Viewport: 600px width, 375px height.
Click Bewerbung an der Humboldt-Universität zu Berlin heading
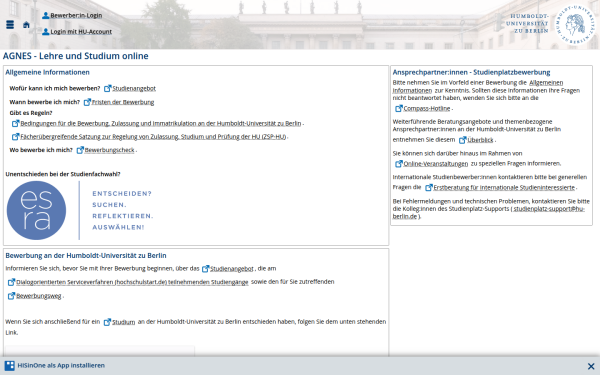(x=86, y=256)
